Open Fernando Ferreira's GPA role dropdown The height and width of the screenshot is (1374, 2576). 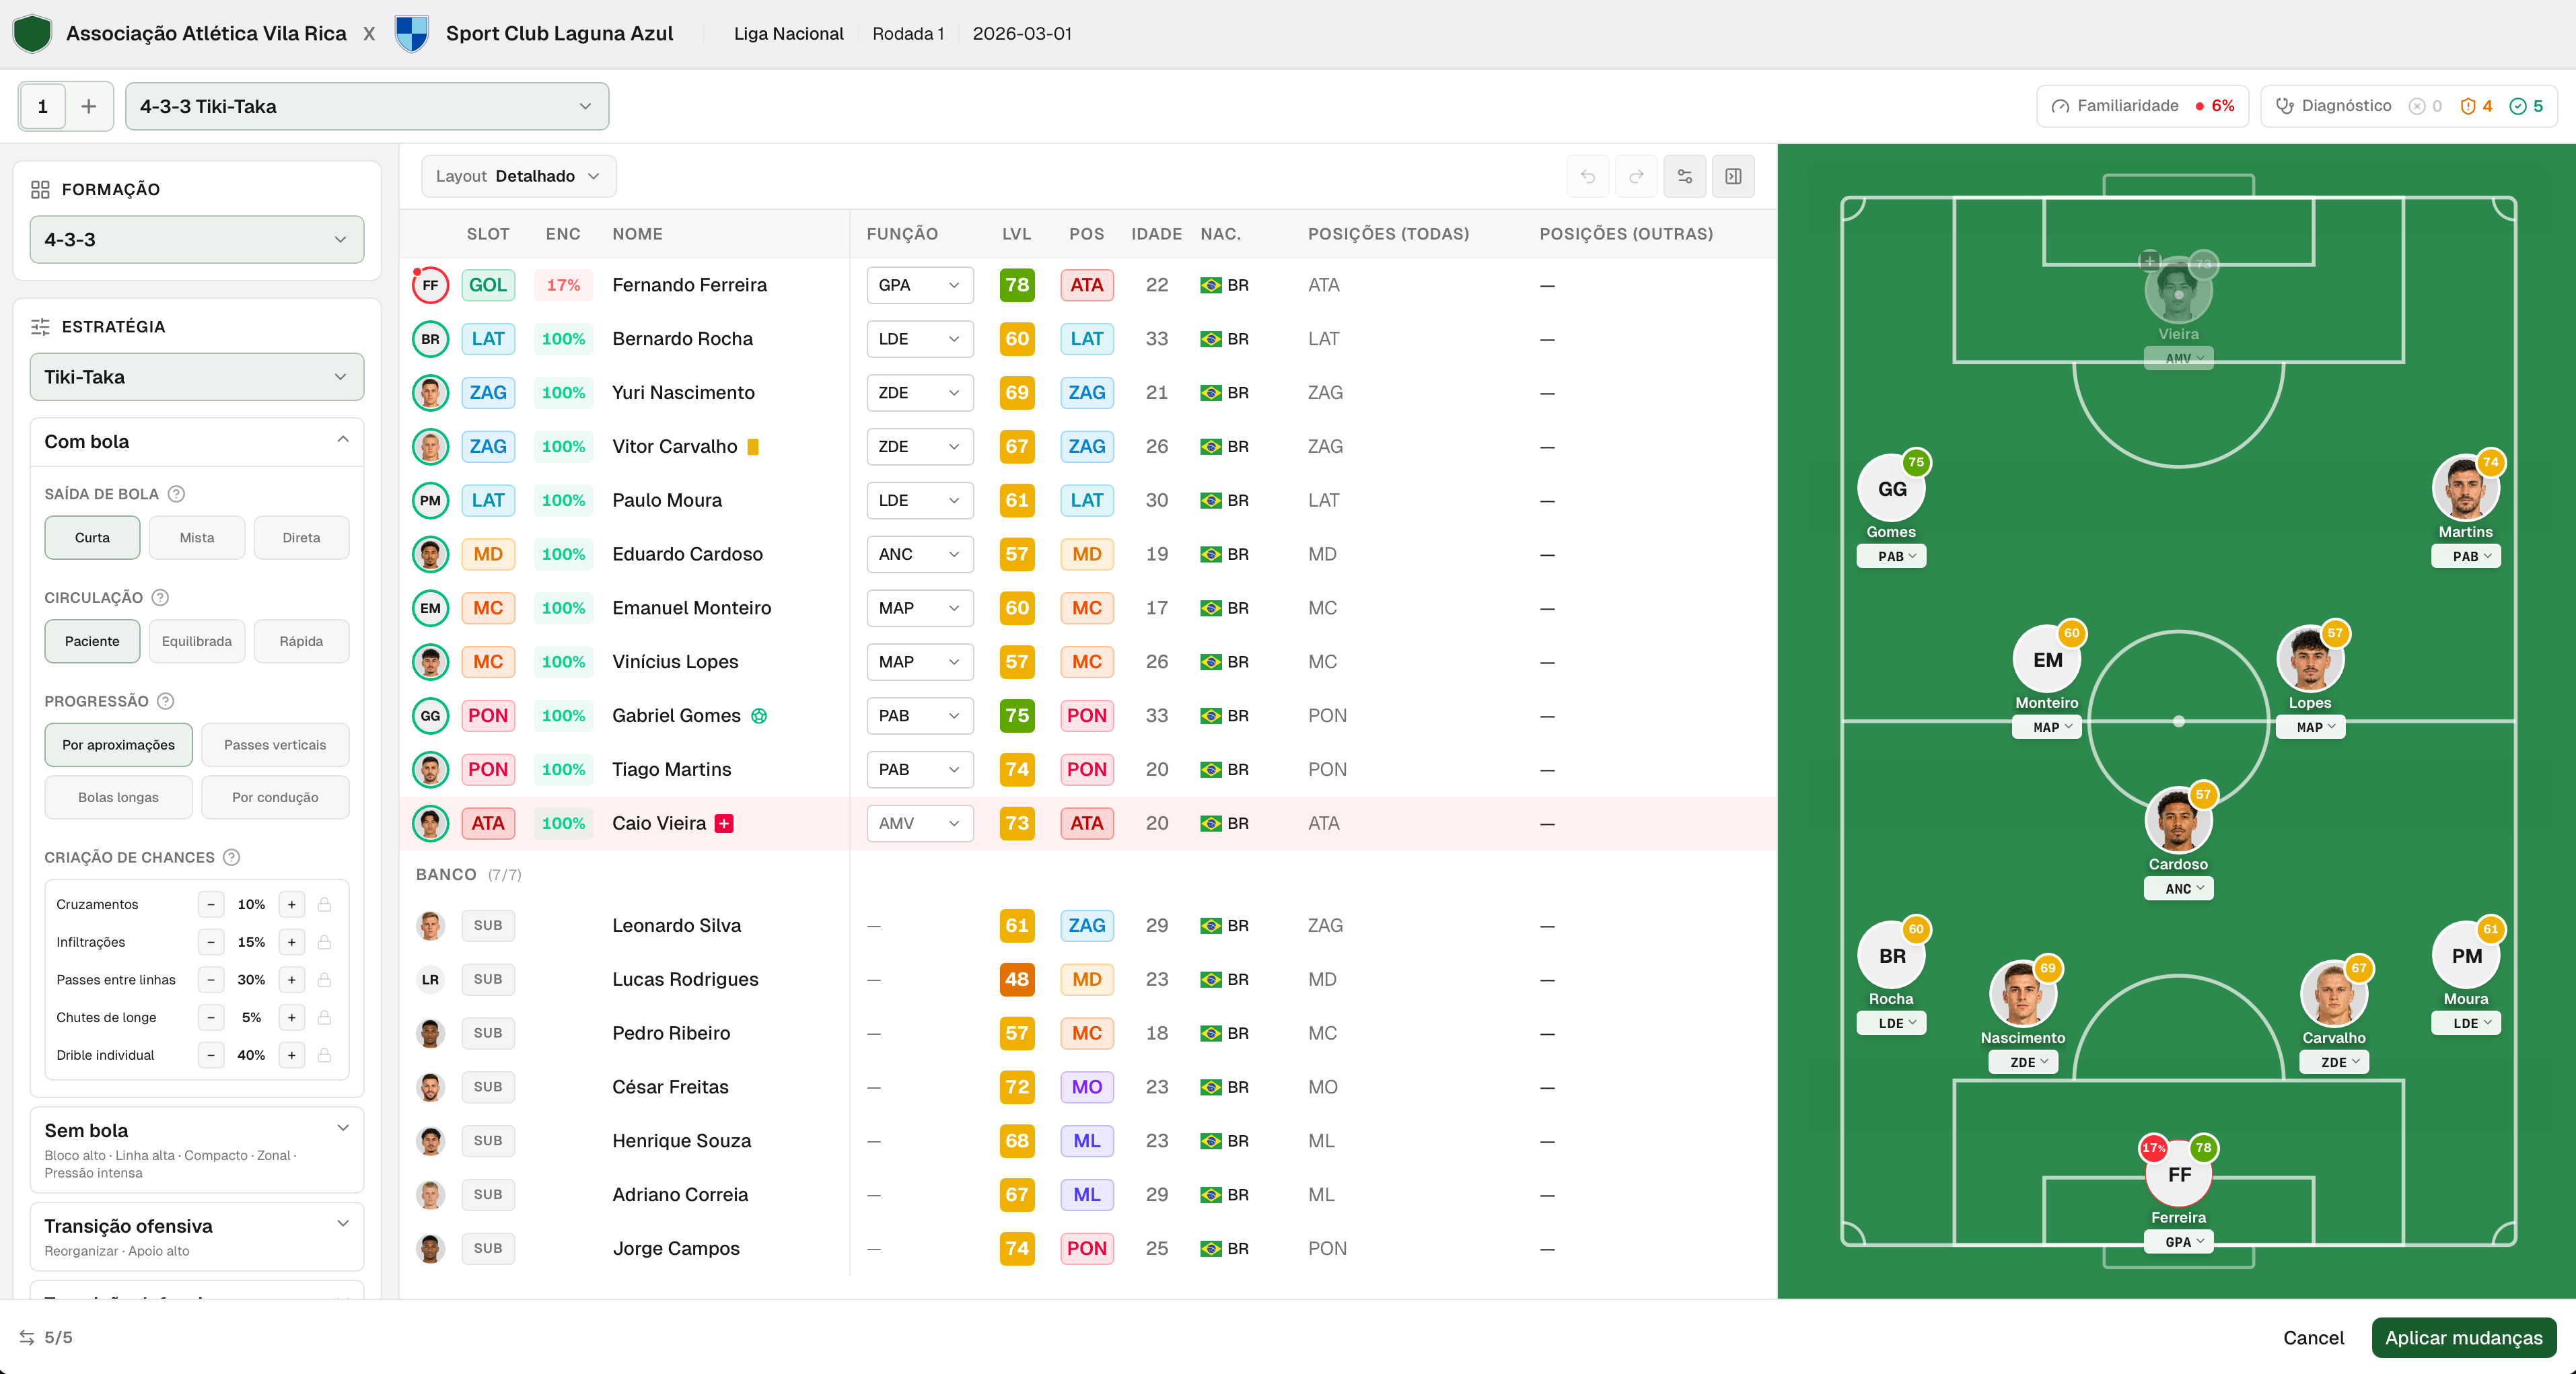pyautogui.click(x=919, y=285)
